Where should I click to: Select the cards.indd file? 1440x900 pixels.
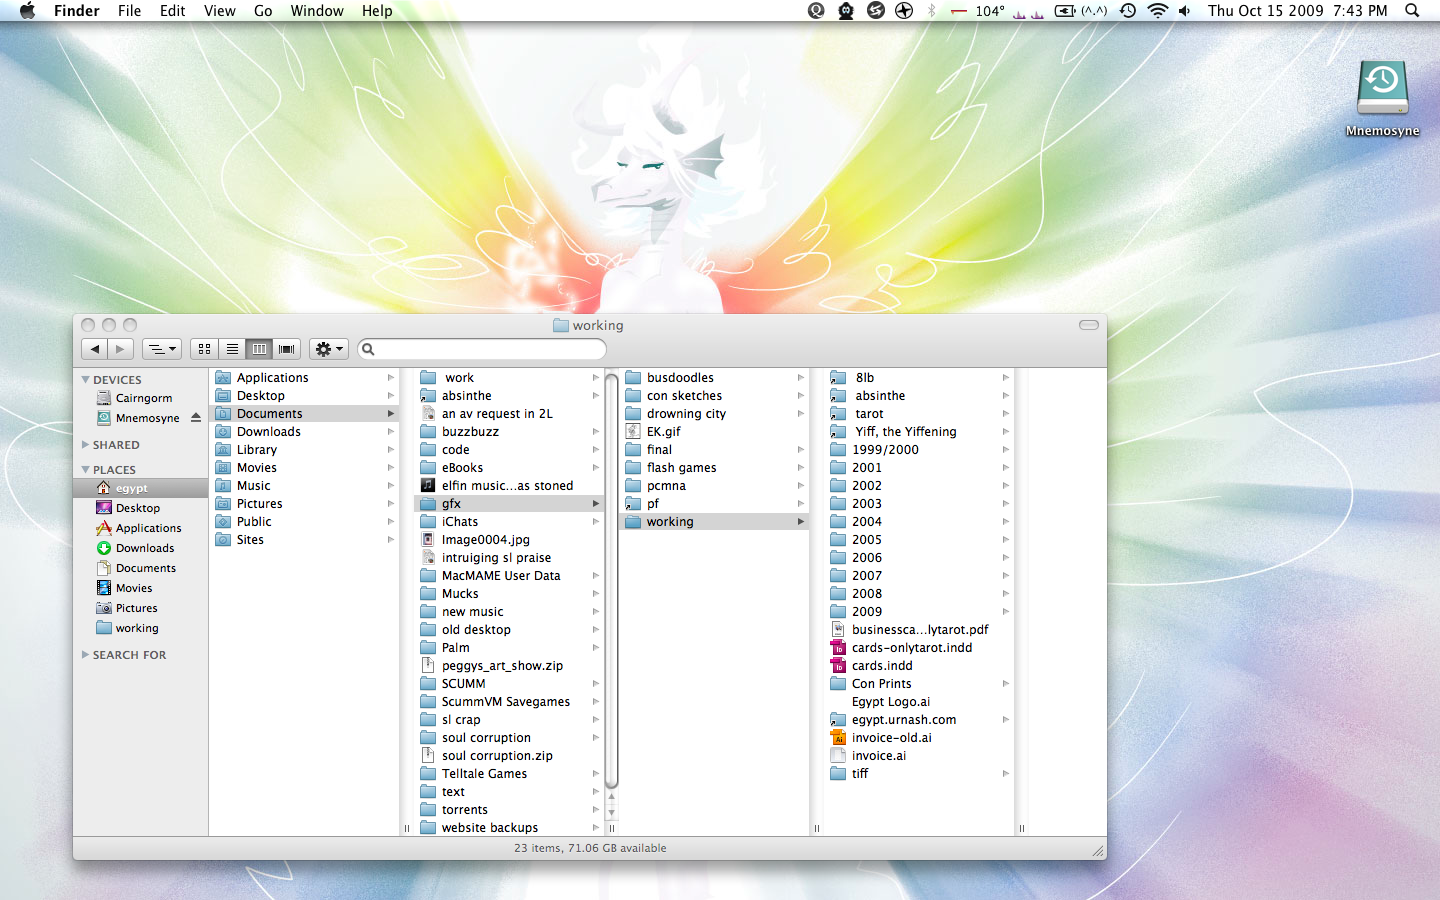pyautogui.click(x=882, y=666)
